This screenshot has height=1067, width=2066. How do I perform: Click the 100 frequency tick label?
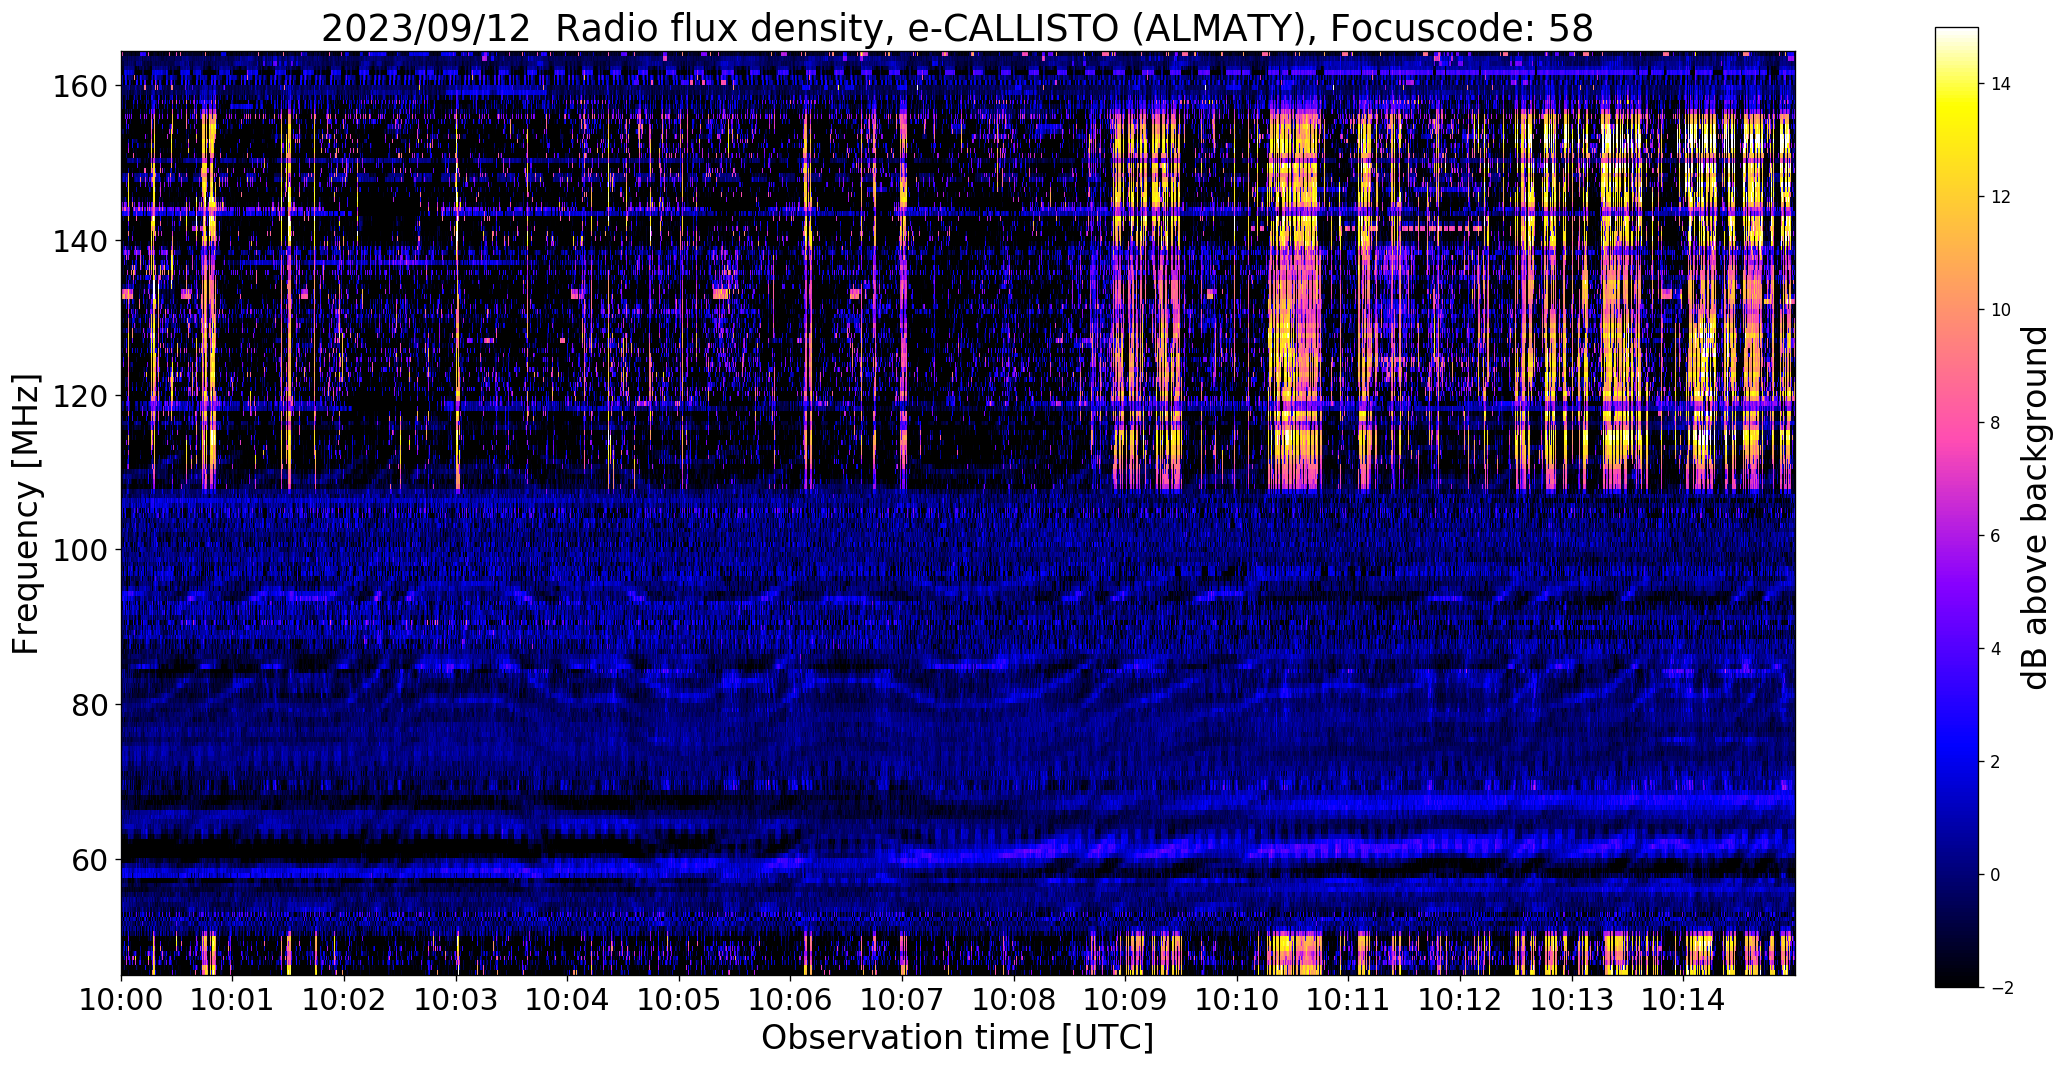(x=79, y=550)
